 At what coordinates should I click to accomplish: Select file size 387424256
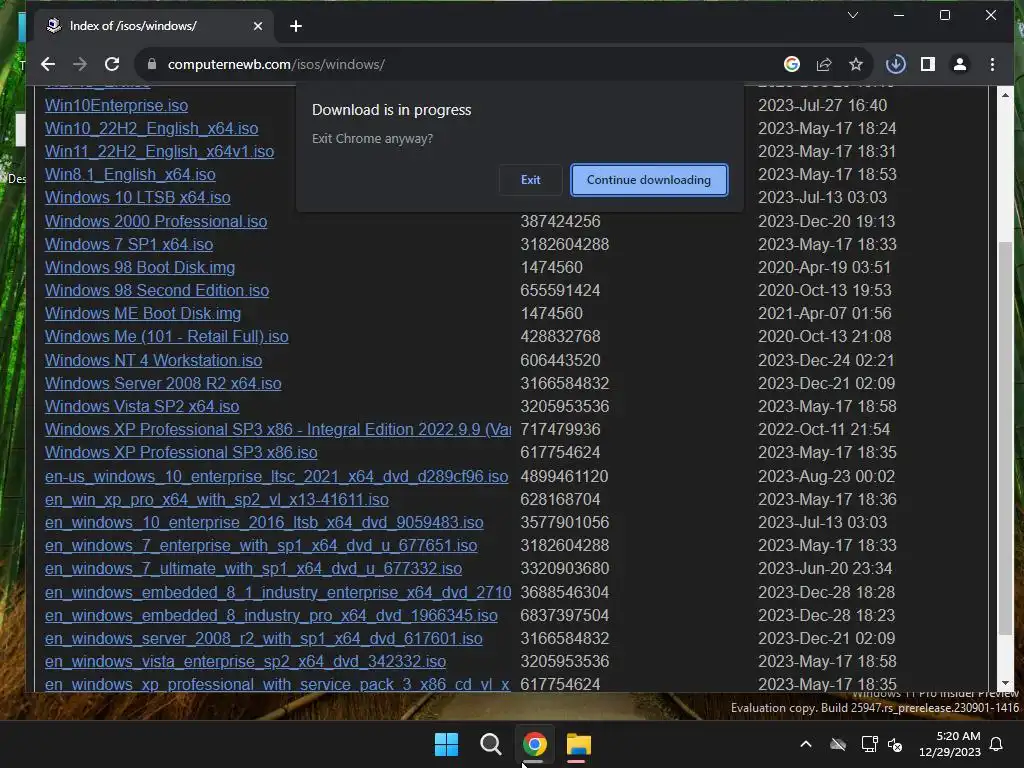[x=560, y=221]
